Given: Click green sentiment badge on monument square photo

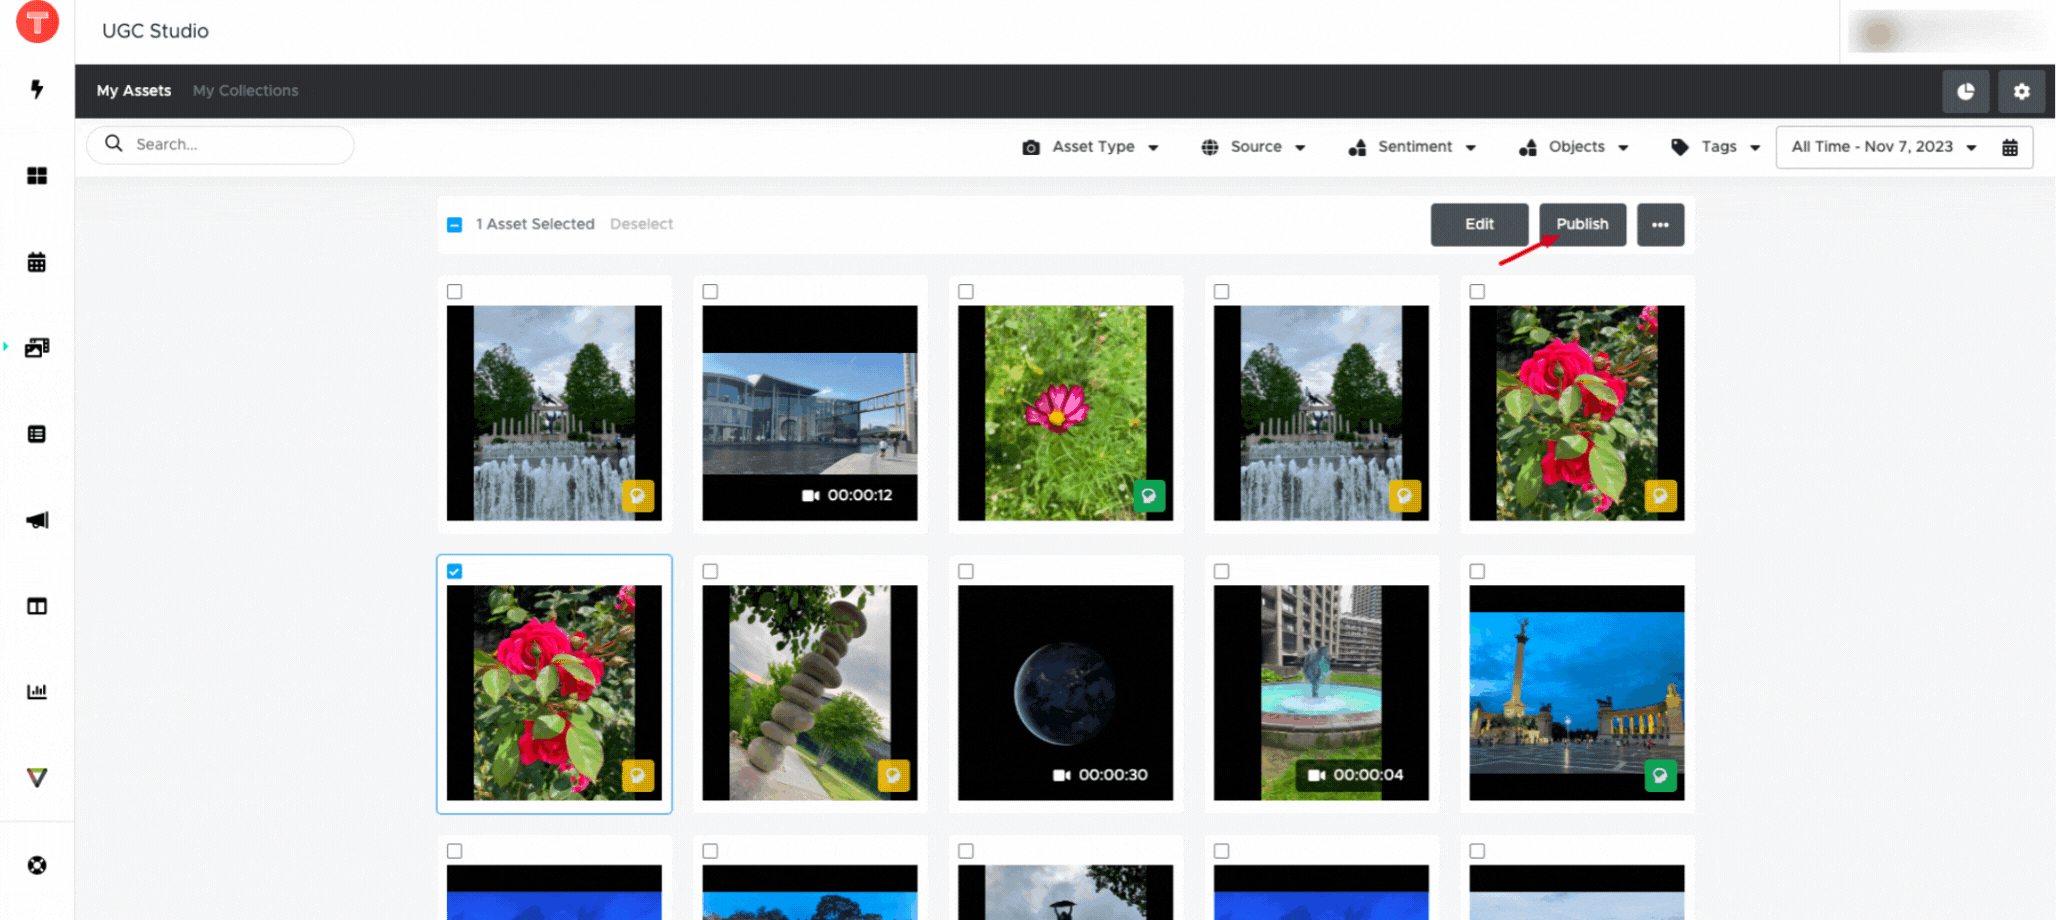Looking at the screenshot, I should coord(1660,775).
